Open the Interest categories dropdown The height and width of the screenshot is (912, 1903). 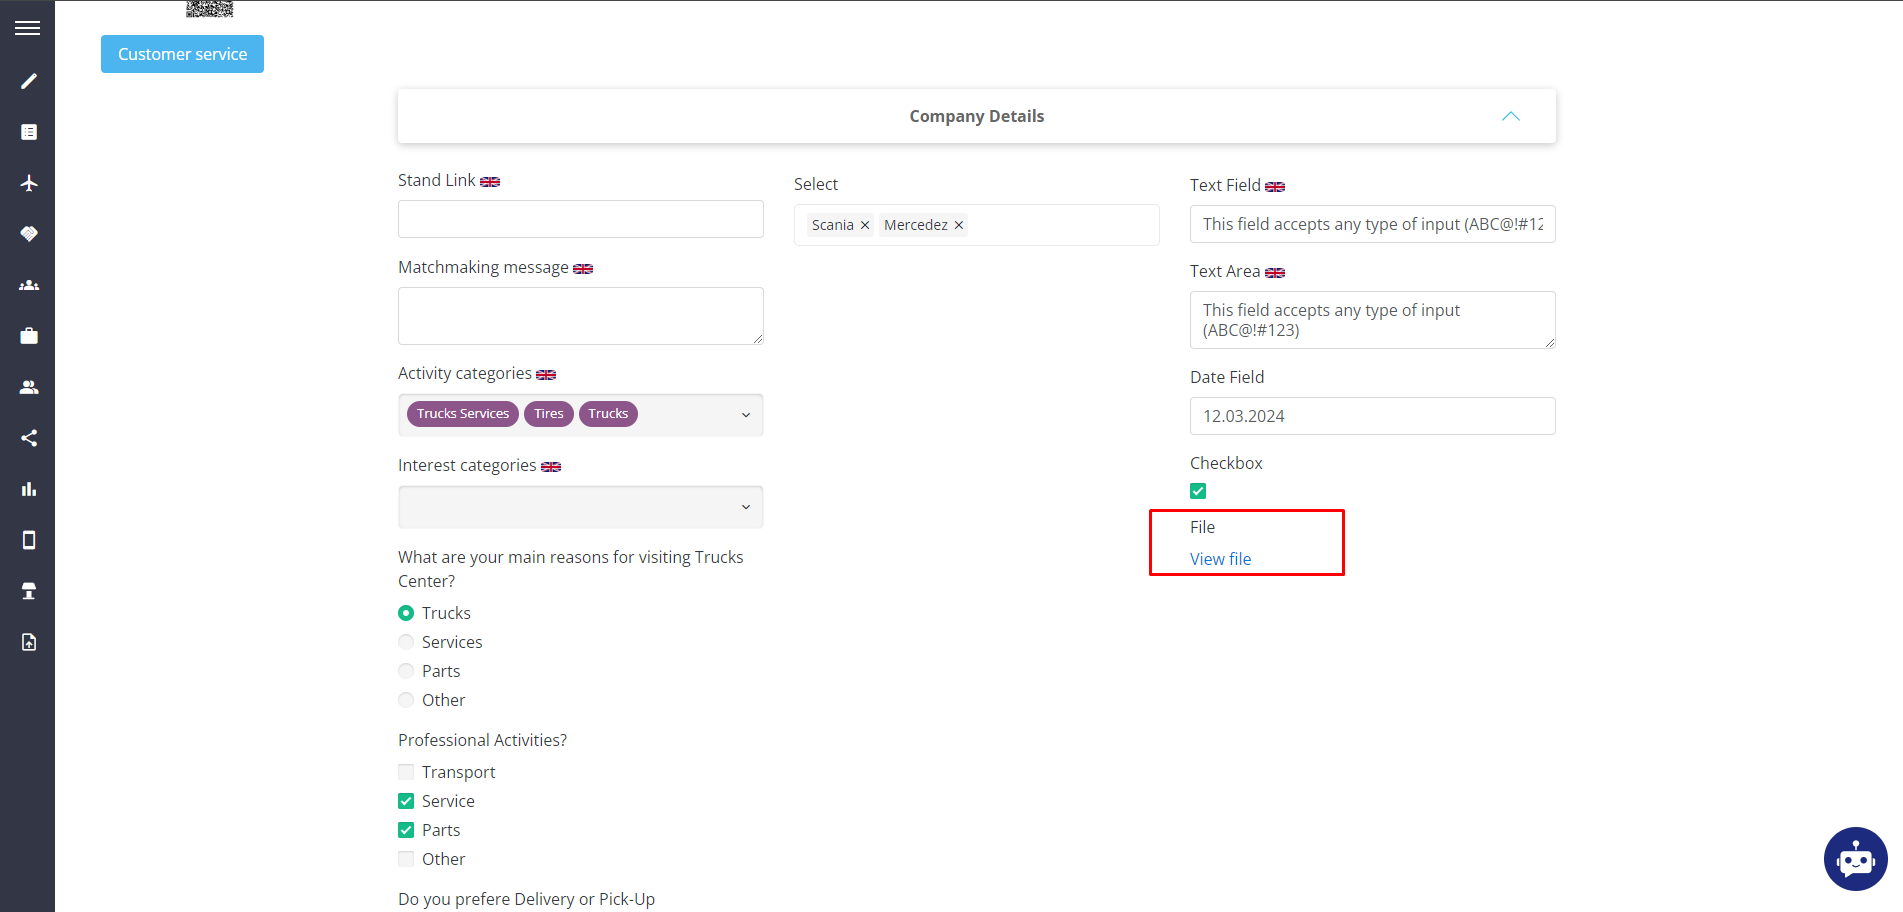coord(745,507)
